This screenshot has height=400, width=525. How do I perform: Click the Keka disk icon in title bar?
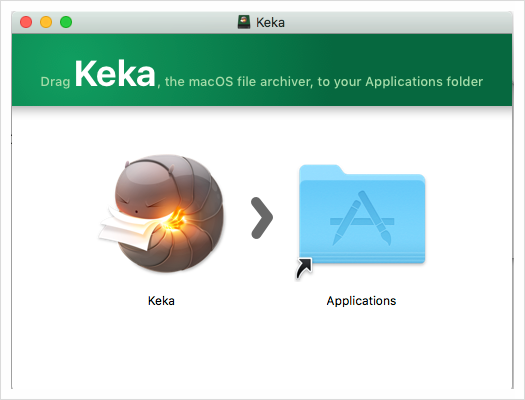click(244, 22)
